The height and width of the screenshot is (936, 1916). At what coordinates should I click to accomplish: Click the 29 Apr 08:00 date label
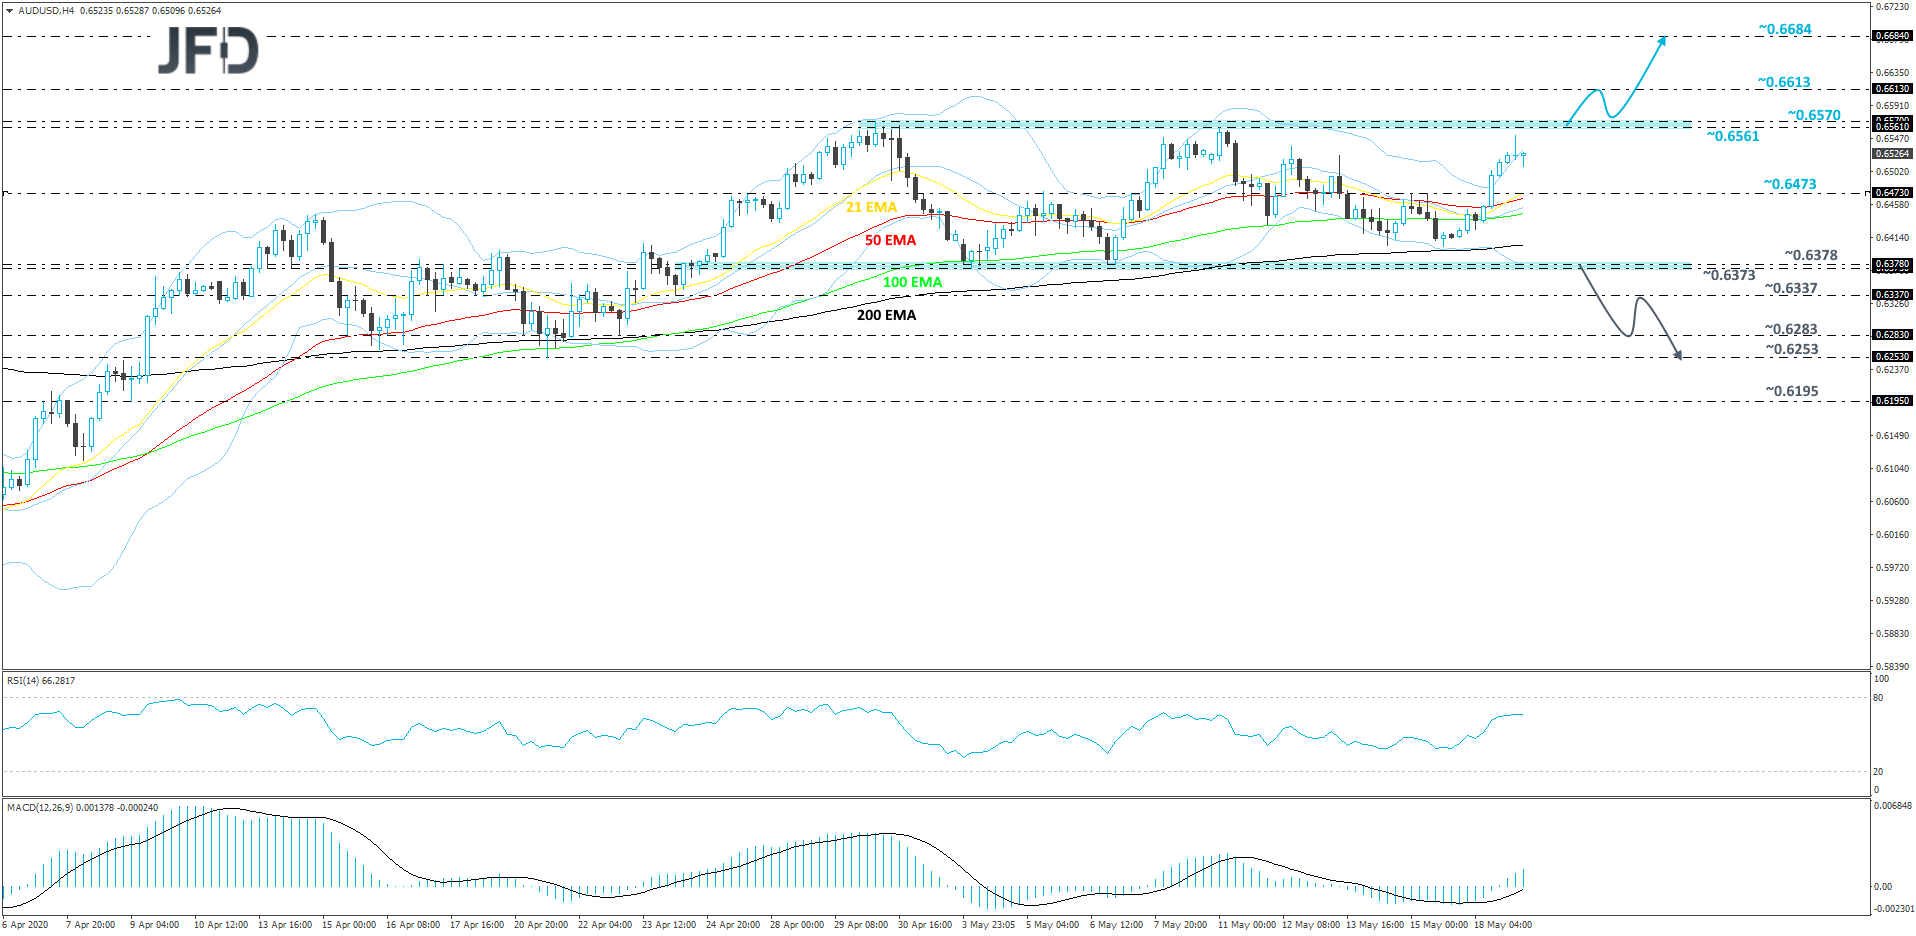point(861,925)
